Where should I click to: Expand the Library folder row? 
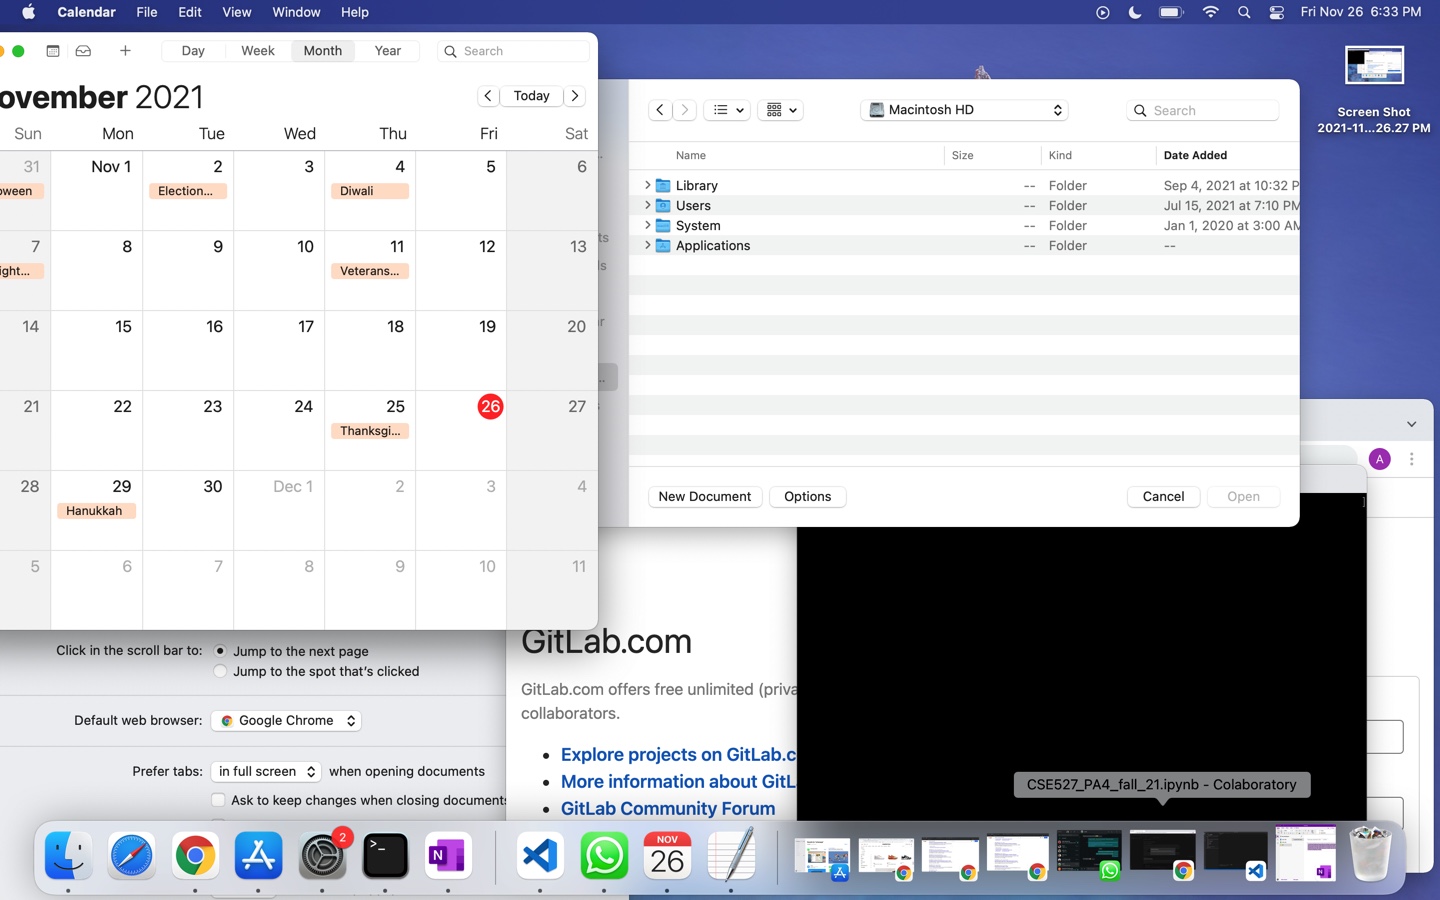pyautogui.click(x=647, y=185)
